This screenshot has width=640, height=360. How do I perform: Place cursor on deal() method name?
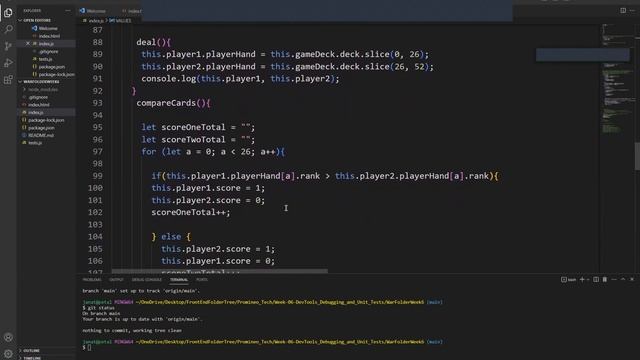click(x=146, y=42)
